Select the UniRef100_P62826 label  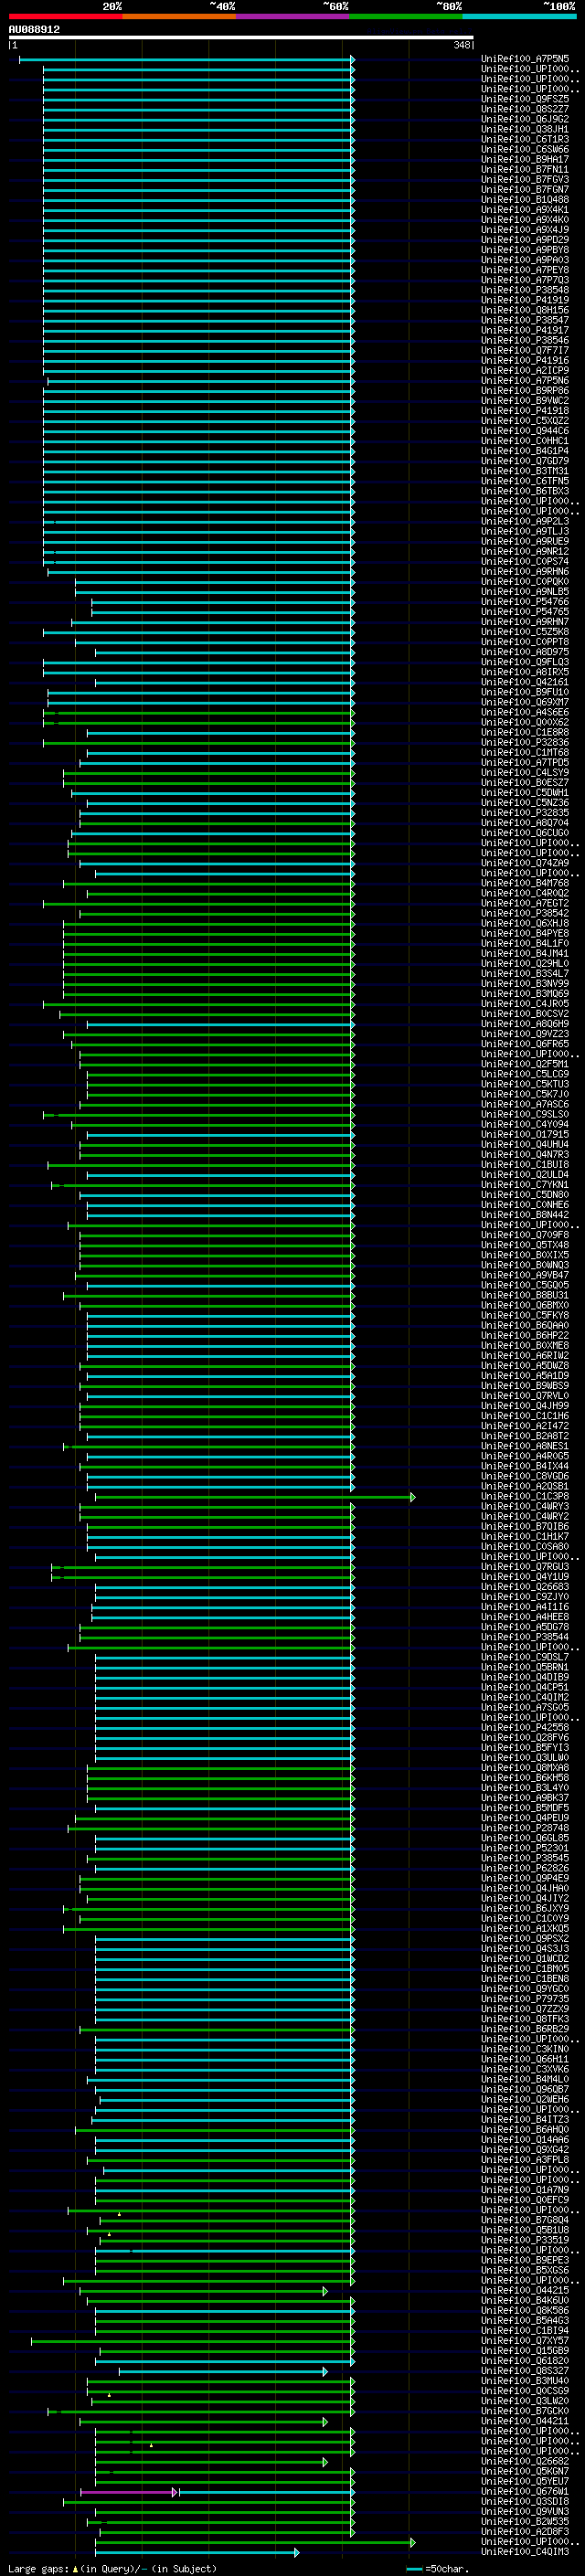[x=525, y=1868]
